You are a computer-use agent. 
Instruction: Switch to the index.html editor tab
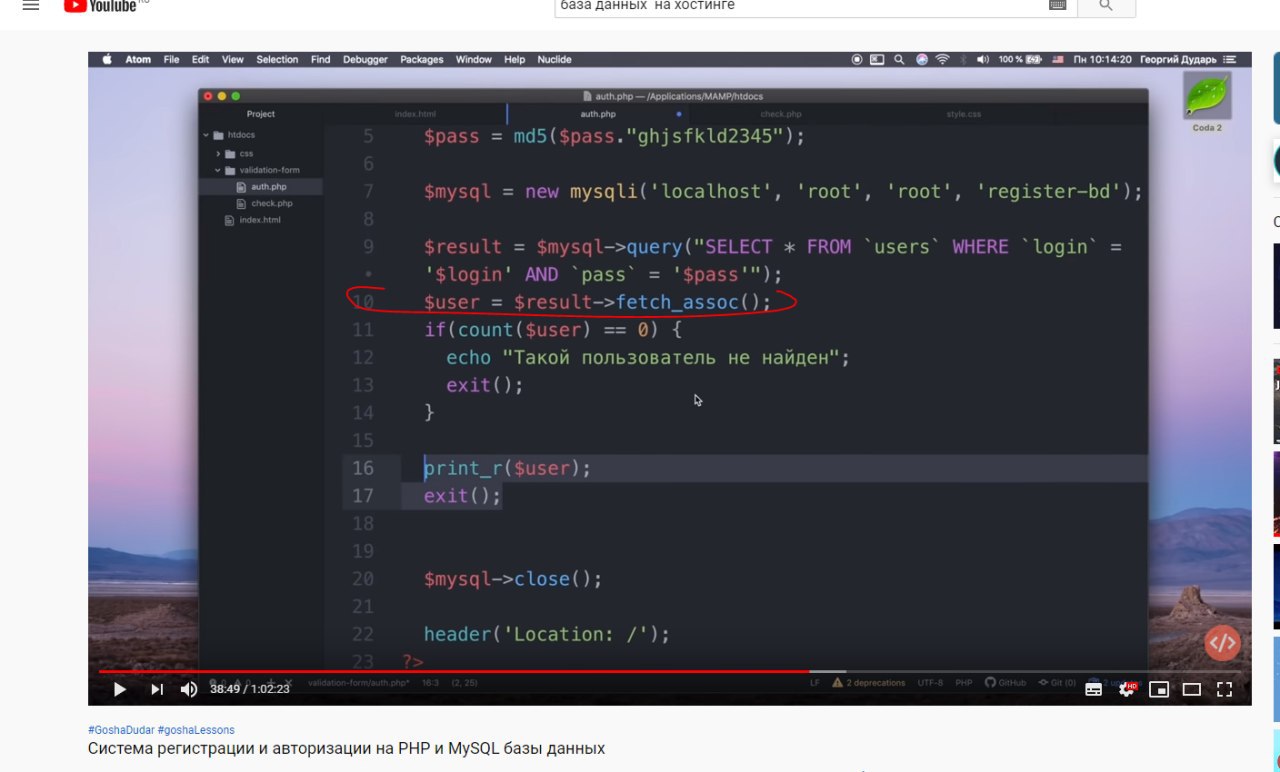tap(414, 114)
